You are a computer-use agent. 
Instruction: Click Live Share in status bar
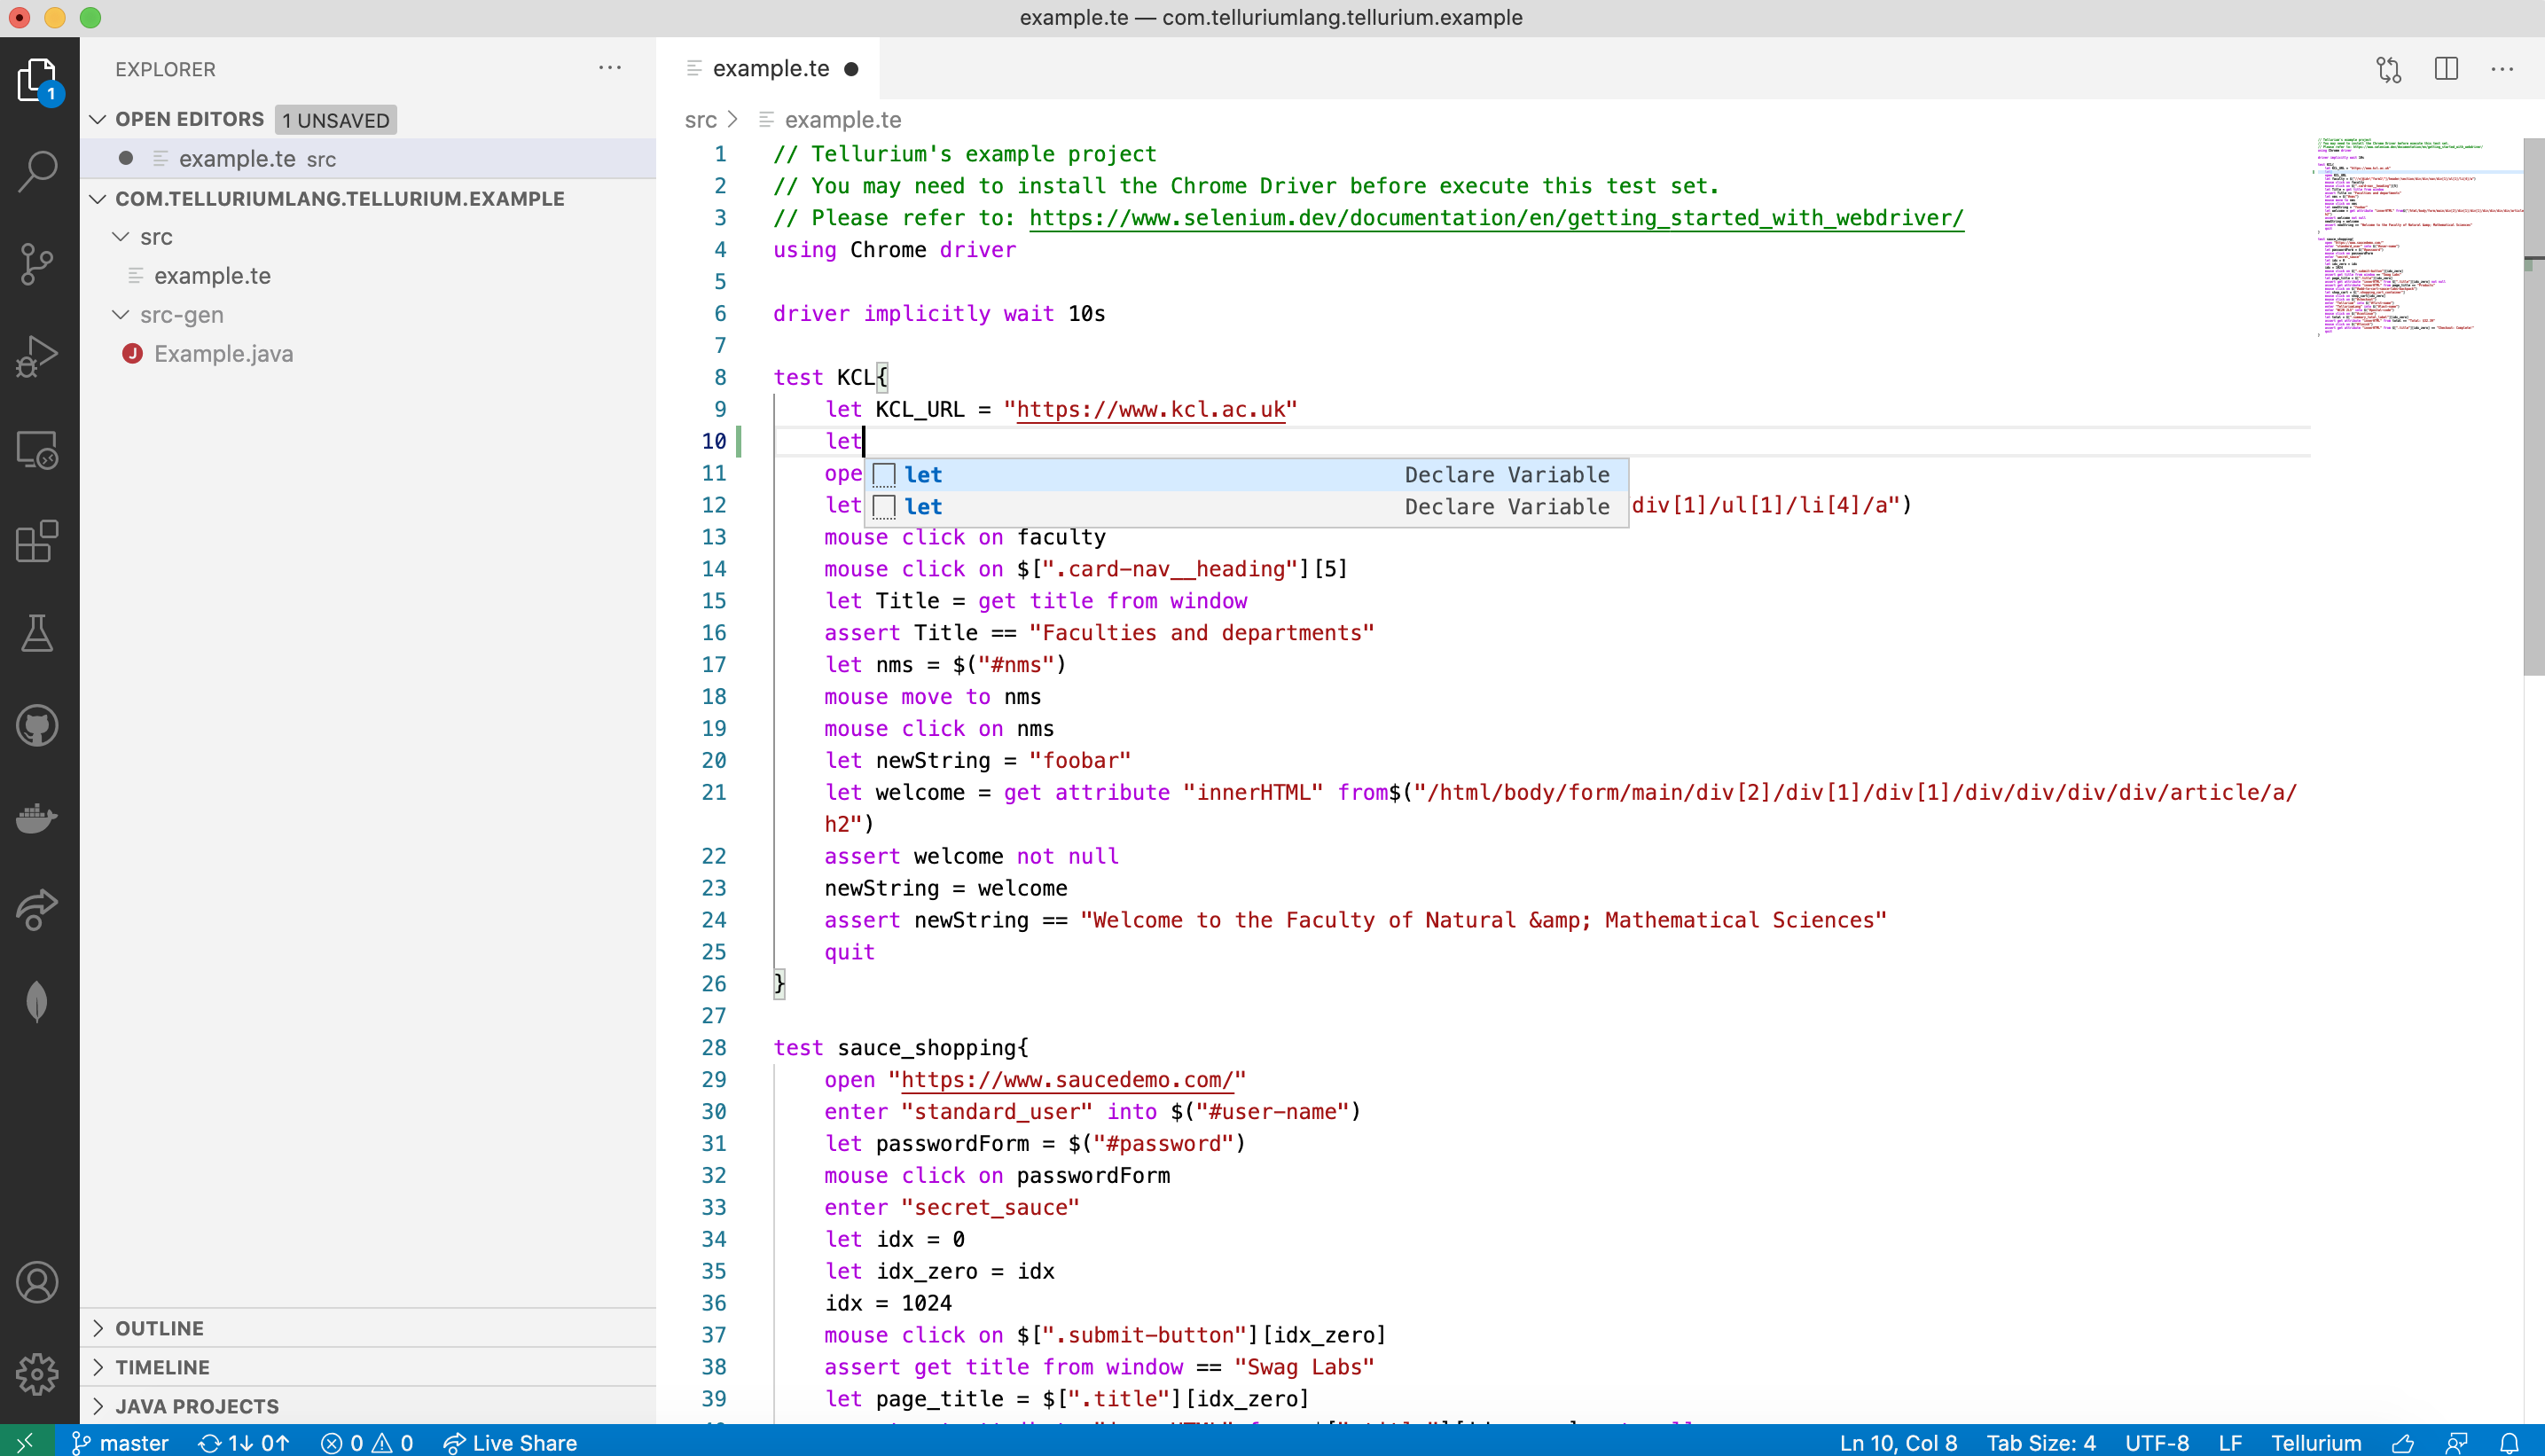point(511,1442)
